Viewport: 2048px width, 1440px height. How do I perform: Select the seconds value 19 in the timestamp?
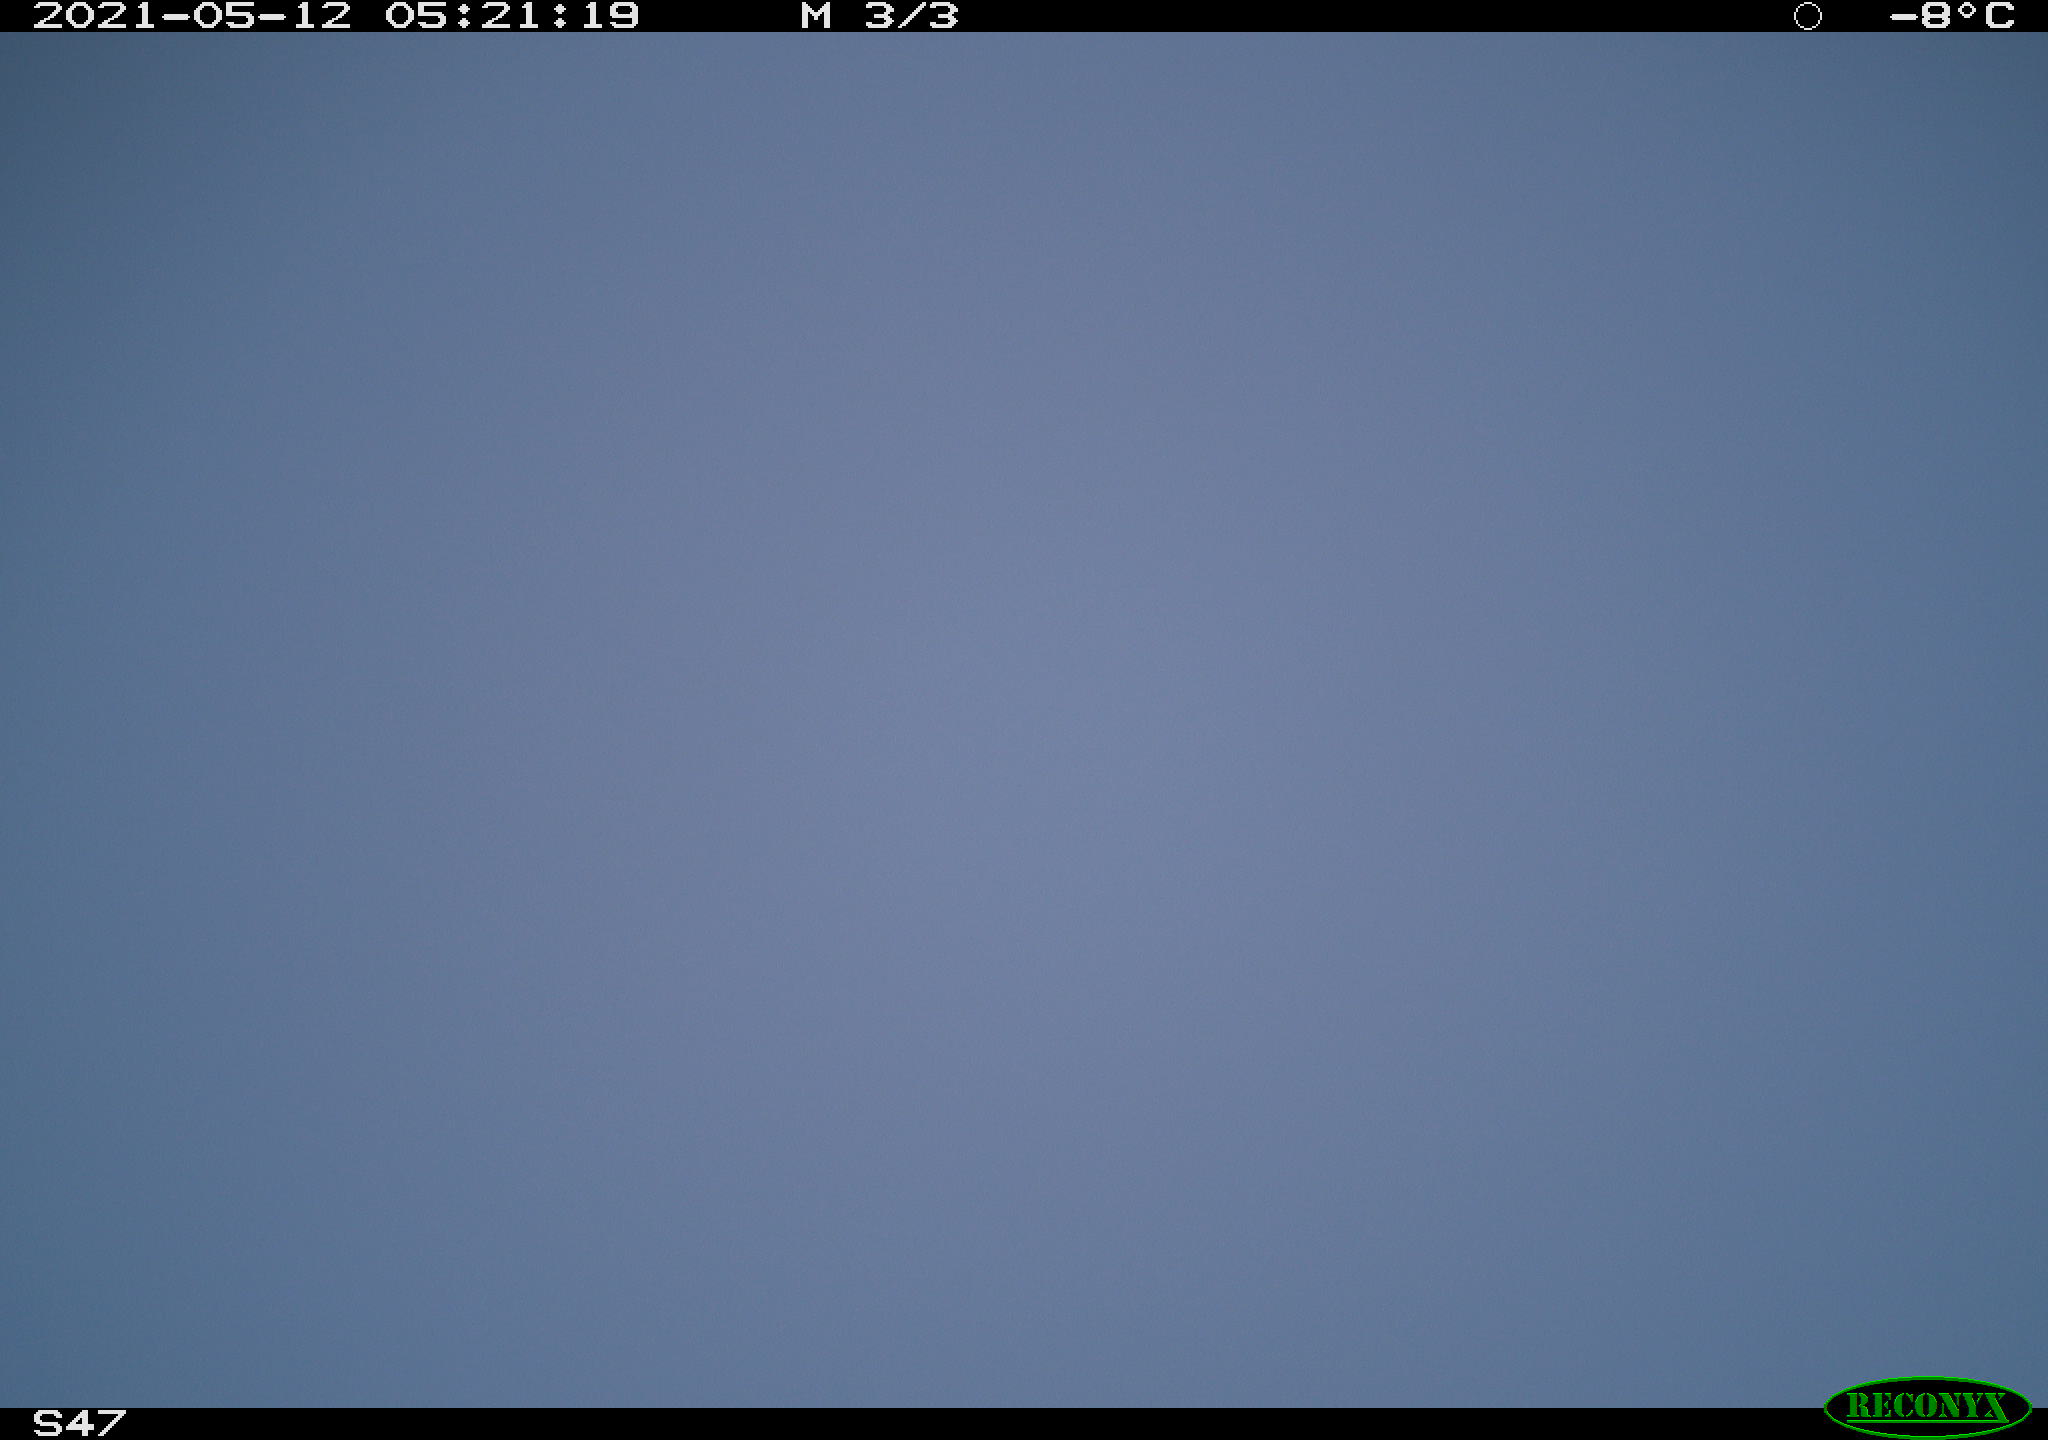(609, 16)
